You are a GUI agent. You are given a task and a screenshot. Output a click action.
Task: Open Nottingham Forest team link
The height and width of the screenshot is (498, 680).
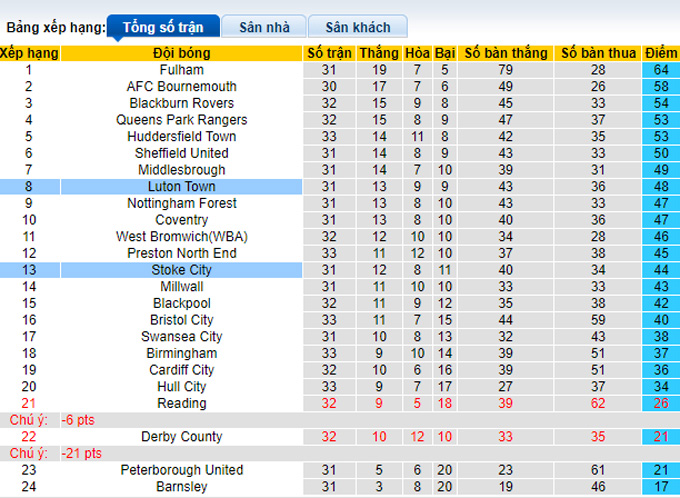point(181,203)
